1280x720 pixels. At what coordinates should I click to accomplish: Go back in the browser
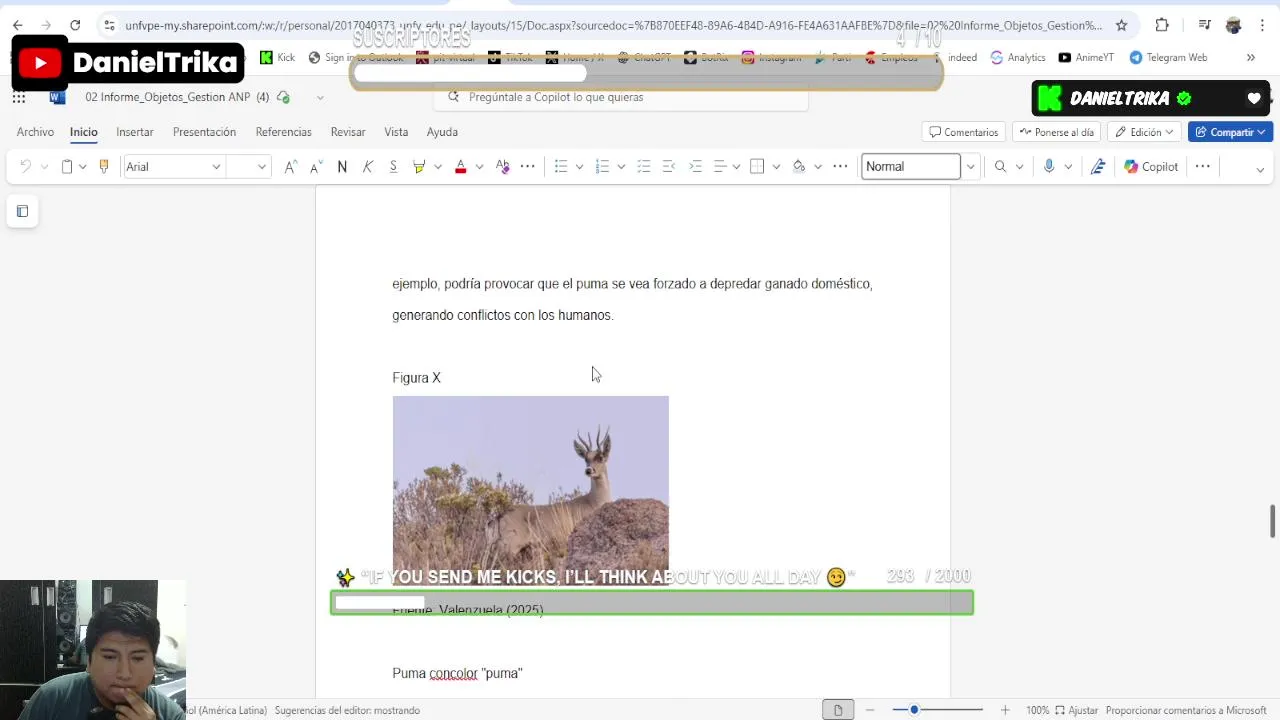[18, 25]
